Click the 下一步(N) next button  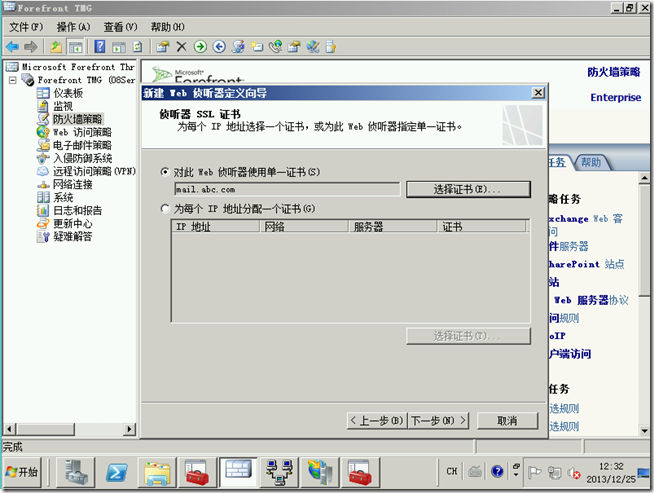(438, 420)
